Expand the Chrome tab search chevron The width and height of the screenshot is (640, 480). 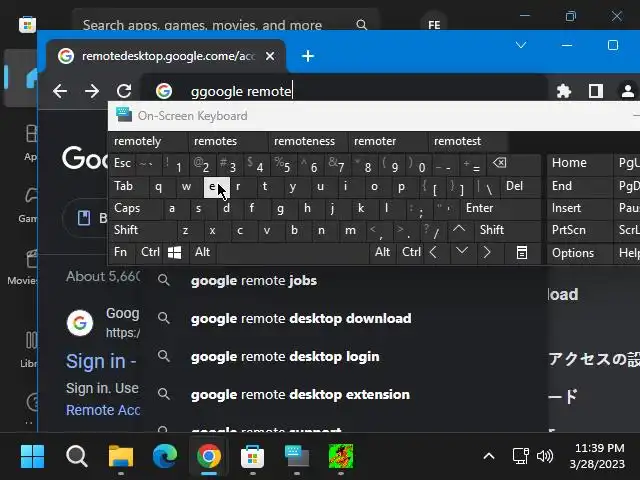pyautogui.click(x=521, y=45)
